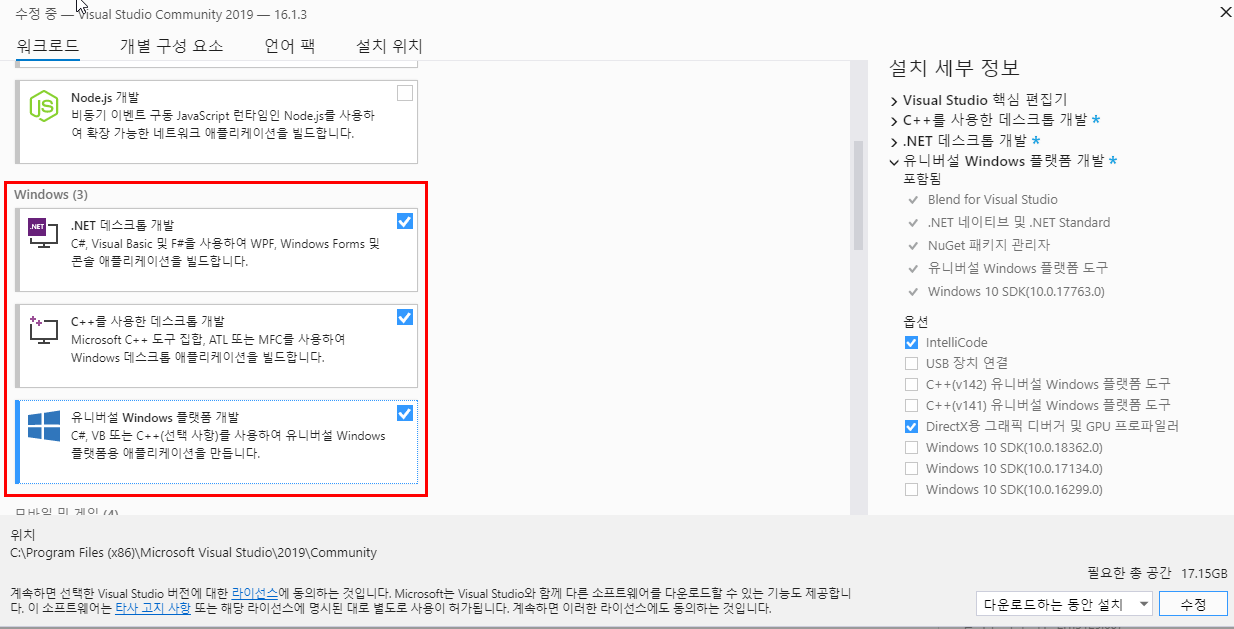Viewport: 1234px width, 629px height.
Task: Uncheck the 유니버설 Windows 플랫폼 개발 workload checkbox
Action: coord(405,413)
